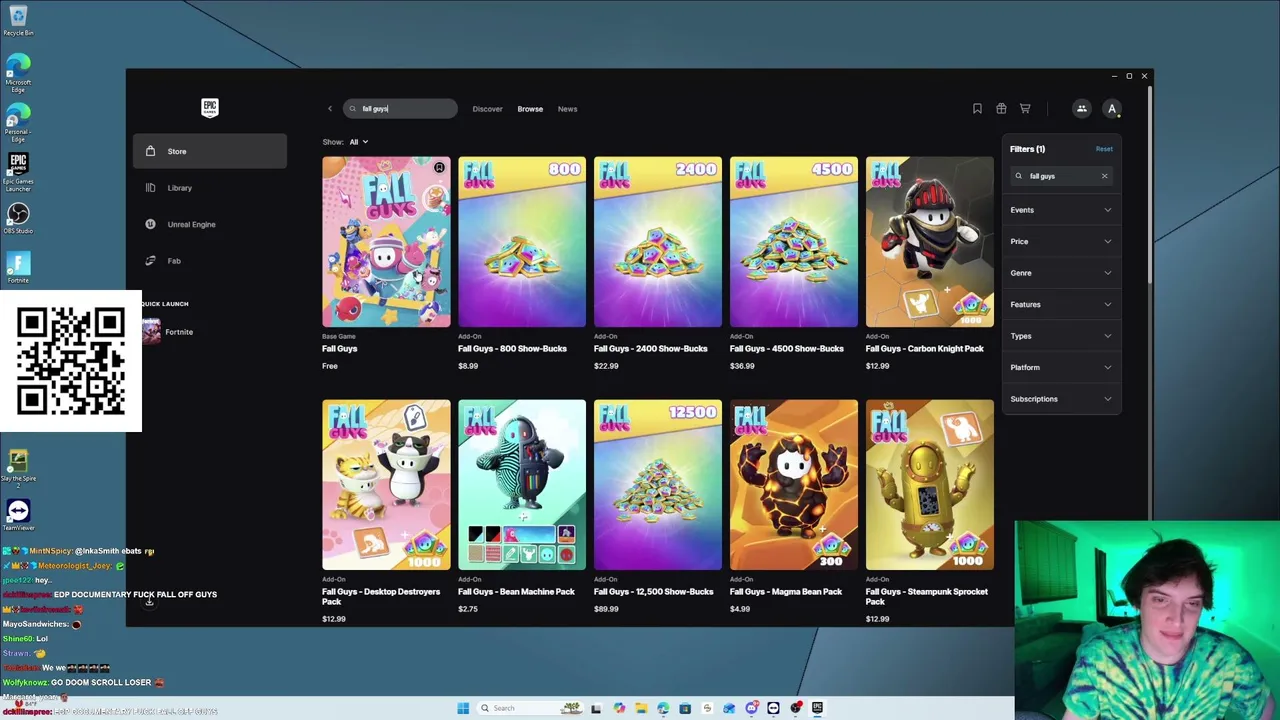1280x720 pixels.
Task: Expand the Events filter
Action: coord(1061,210)
